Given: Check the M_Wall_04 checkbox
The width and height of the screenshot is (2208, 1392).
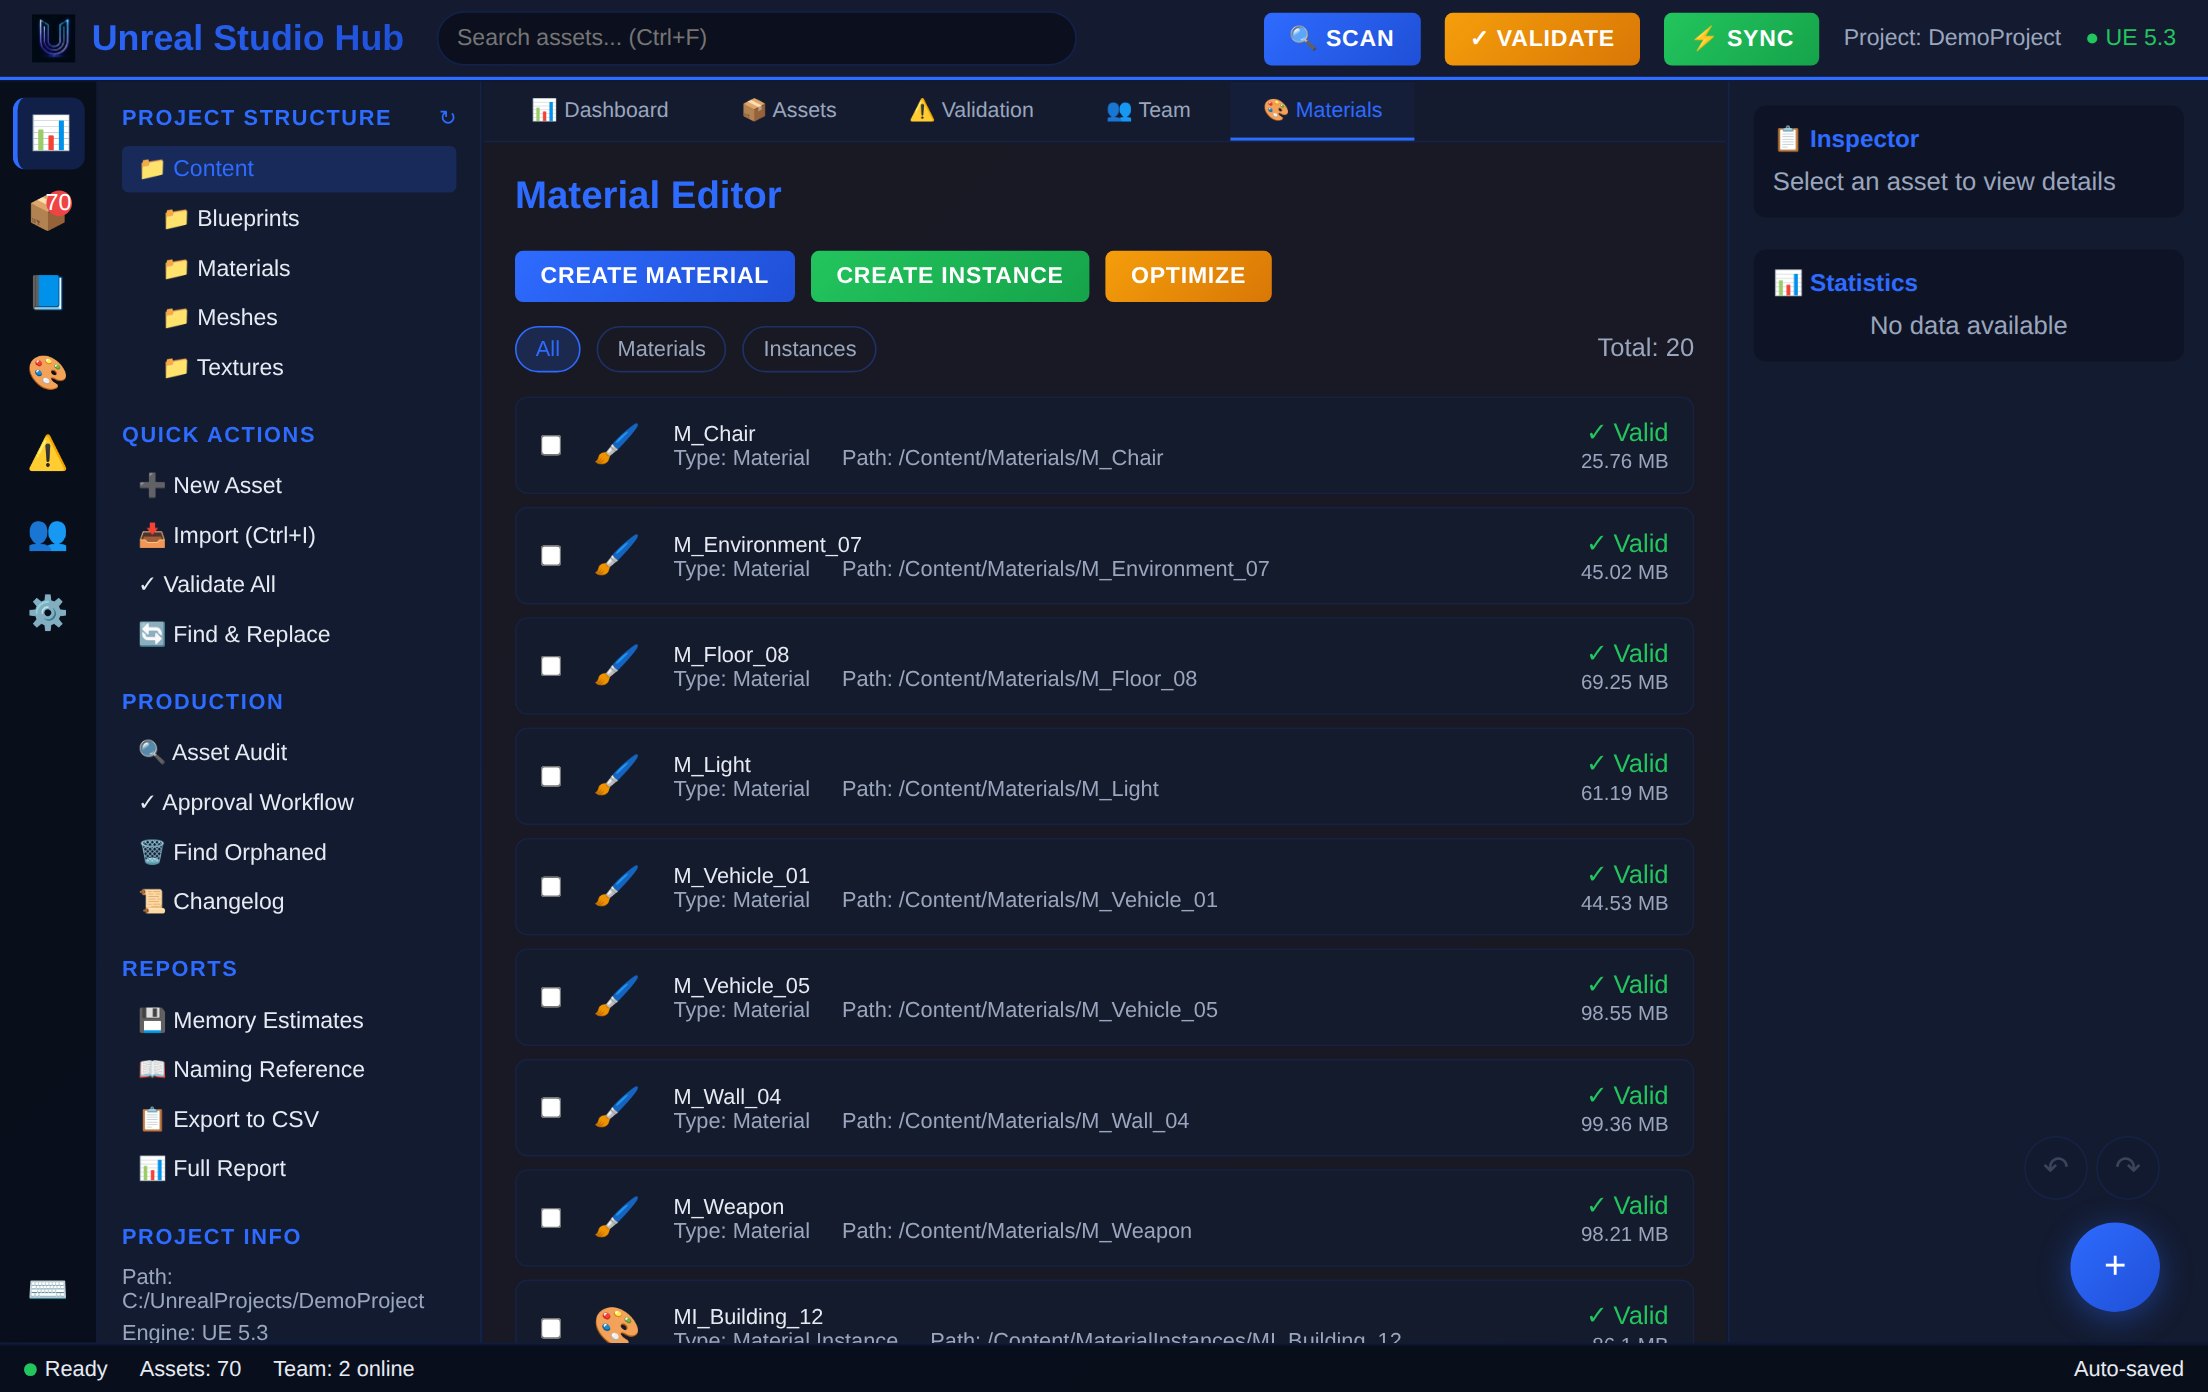Looking at the screenshot, I should [551, 1107].
